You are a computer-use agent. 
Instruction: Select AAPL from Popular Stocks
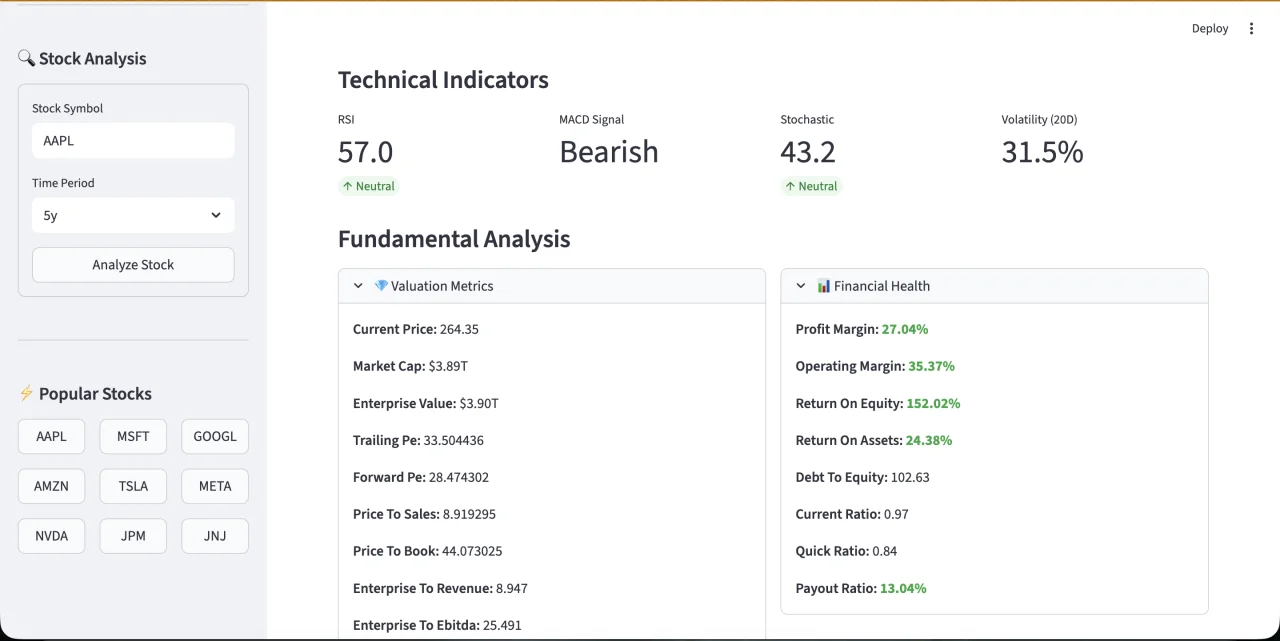[52, 436]
